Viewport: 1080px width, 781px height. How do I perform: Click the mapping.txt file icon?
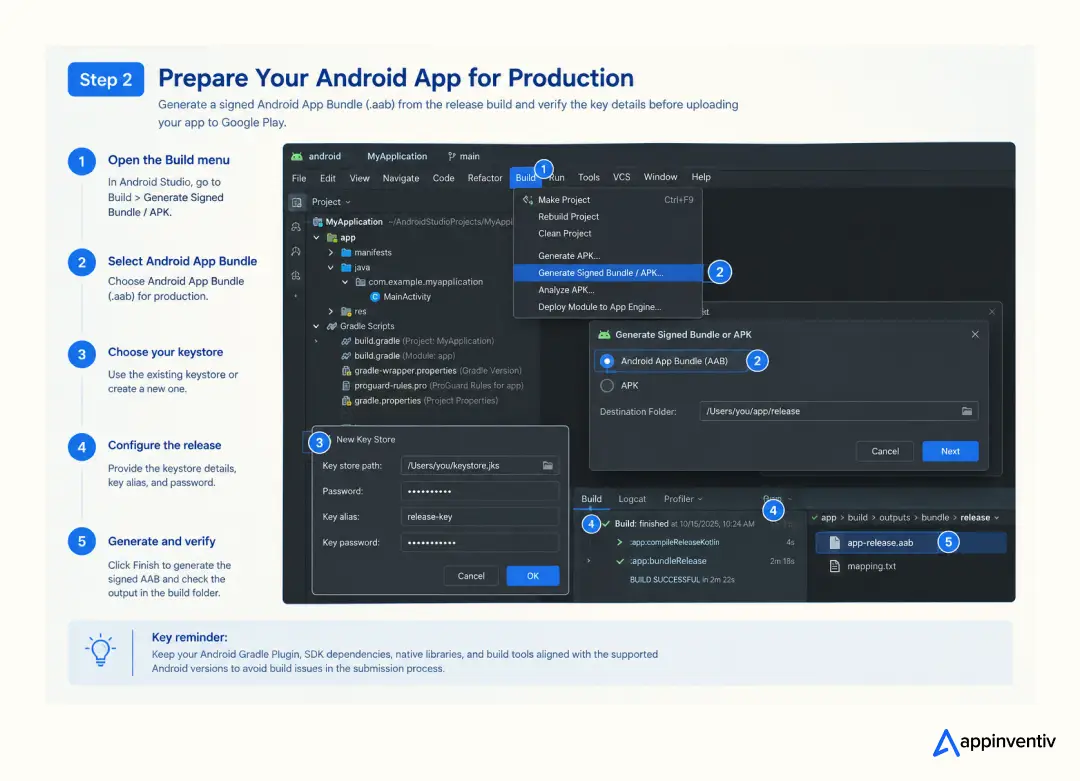coord(834,566)
